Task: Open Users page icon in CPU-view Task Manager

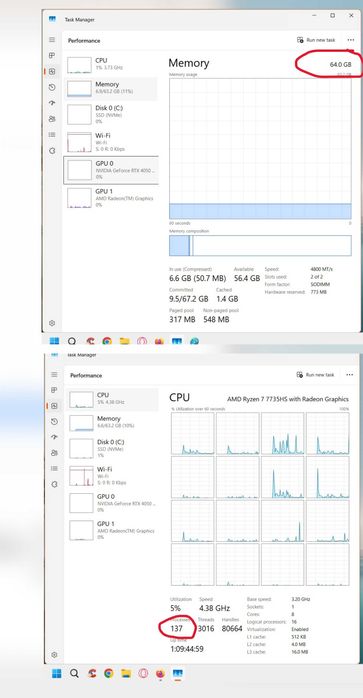Action: (54, 453)
